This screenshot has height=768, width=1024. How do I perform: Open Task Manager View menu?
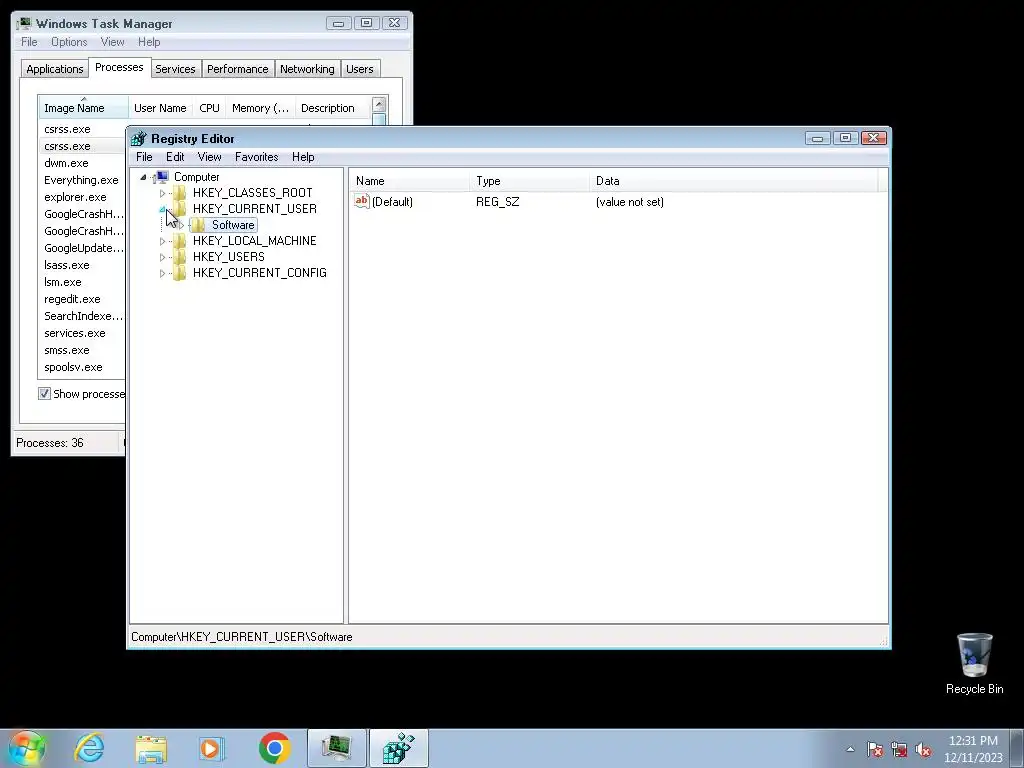(x=112, y=42)
